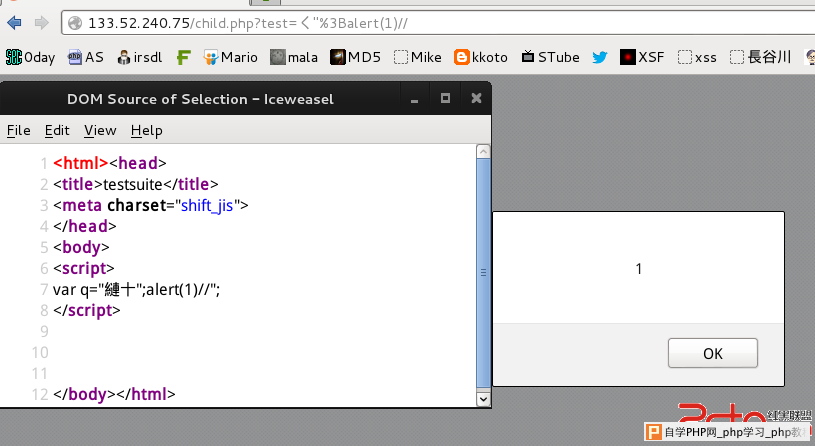Go back using the browser back arrow
The width and height of the screenshot is (815, 446).
(x=14, y=23)
